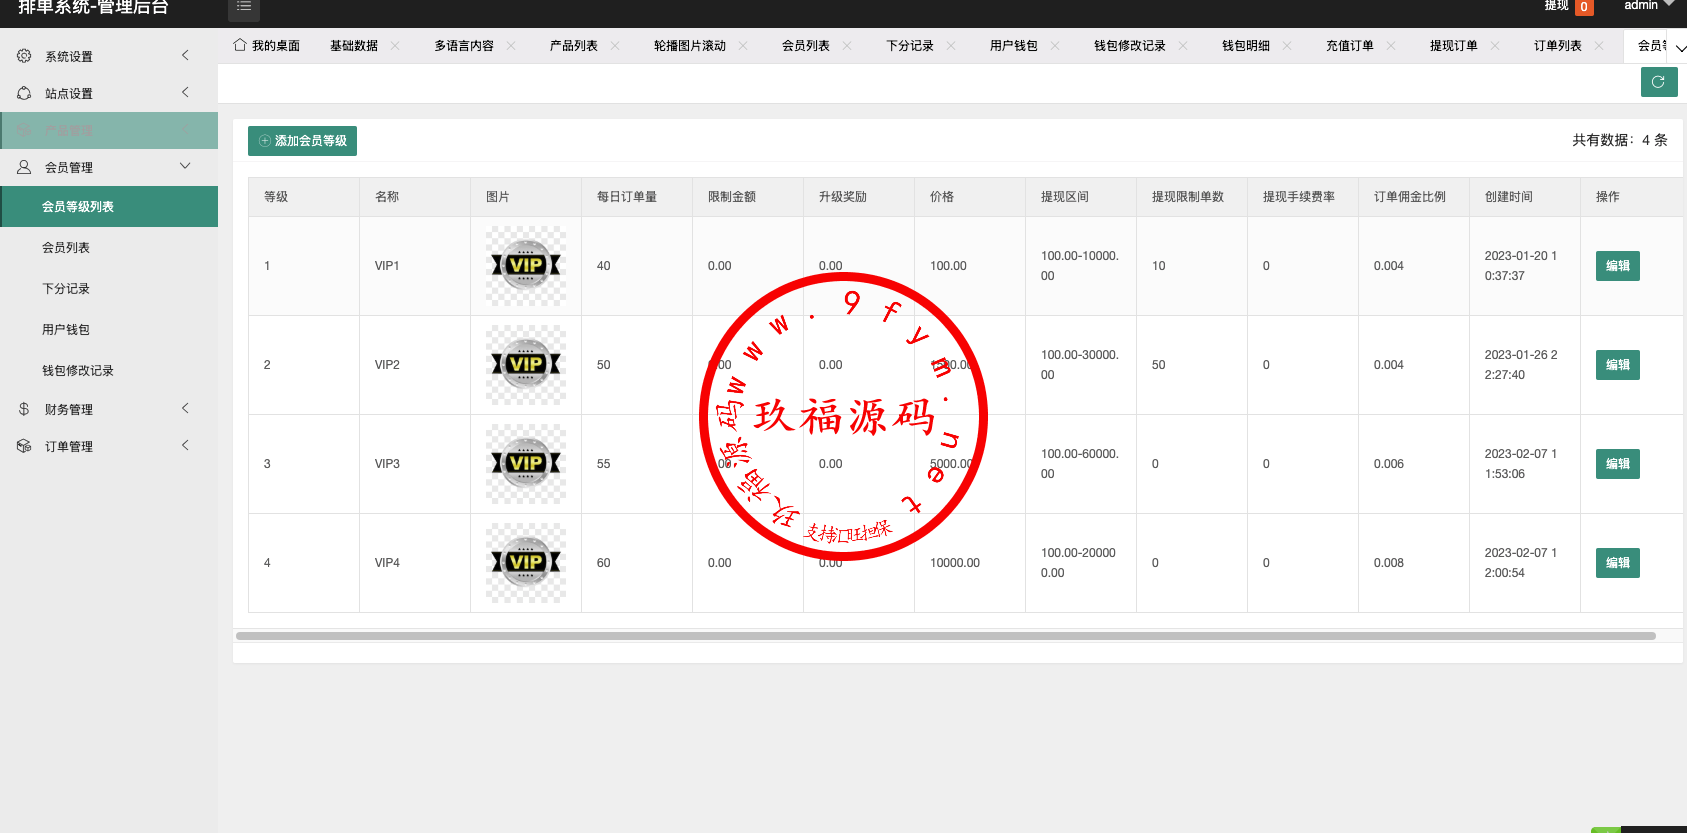
Task: Expand the 系统设置 menu
Action: [185, 56]
